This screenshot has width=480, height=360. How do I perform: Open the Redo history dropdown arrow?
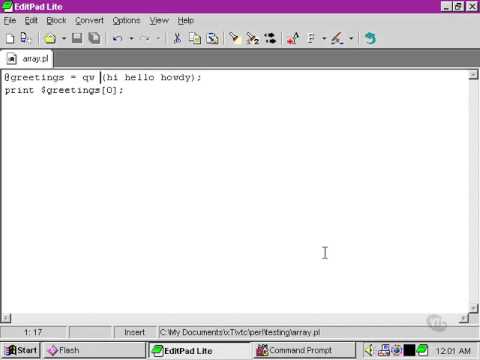(x=158, y=39)
